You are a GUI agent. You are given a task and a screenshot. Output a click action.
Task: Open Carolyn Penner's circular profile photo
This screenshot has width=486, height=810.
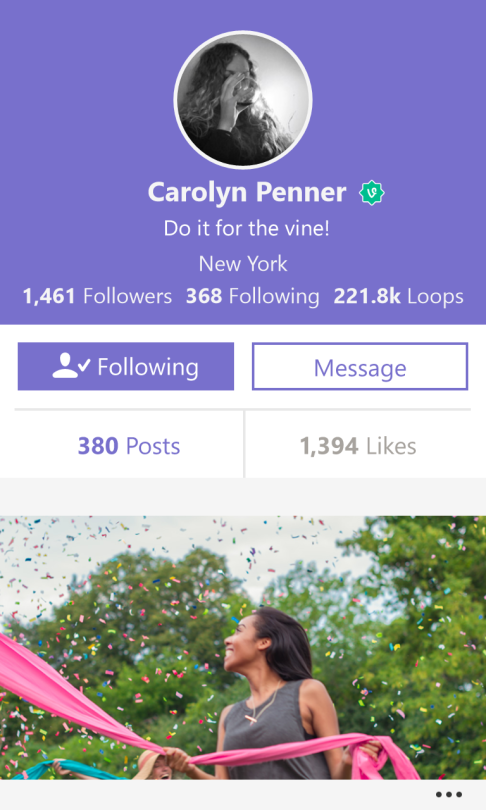coord(243,100)
